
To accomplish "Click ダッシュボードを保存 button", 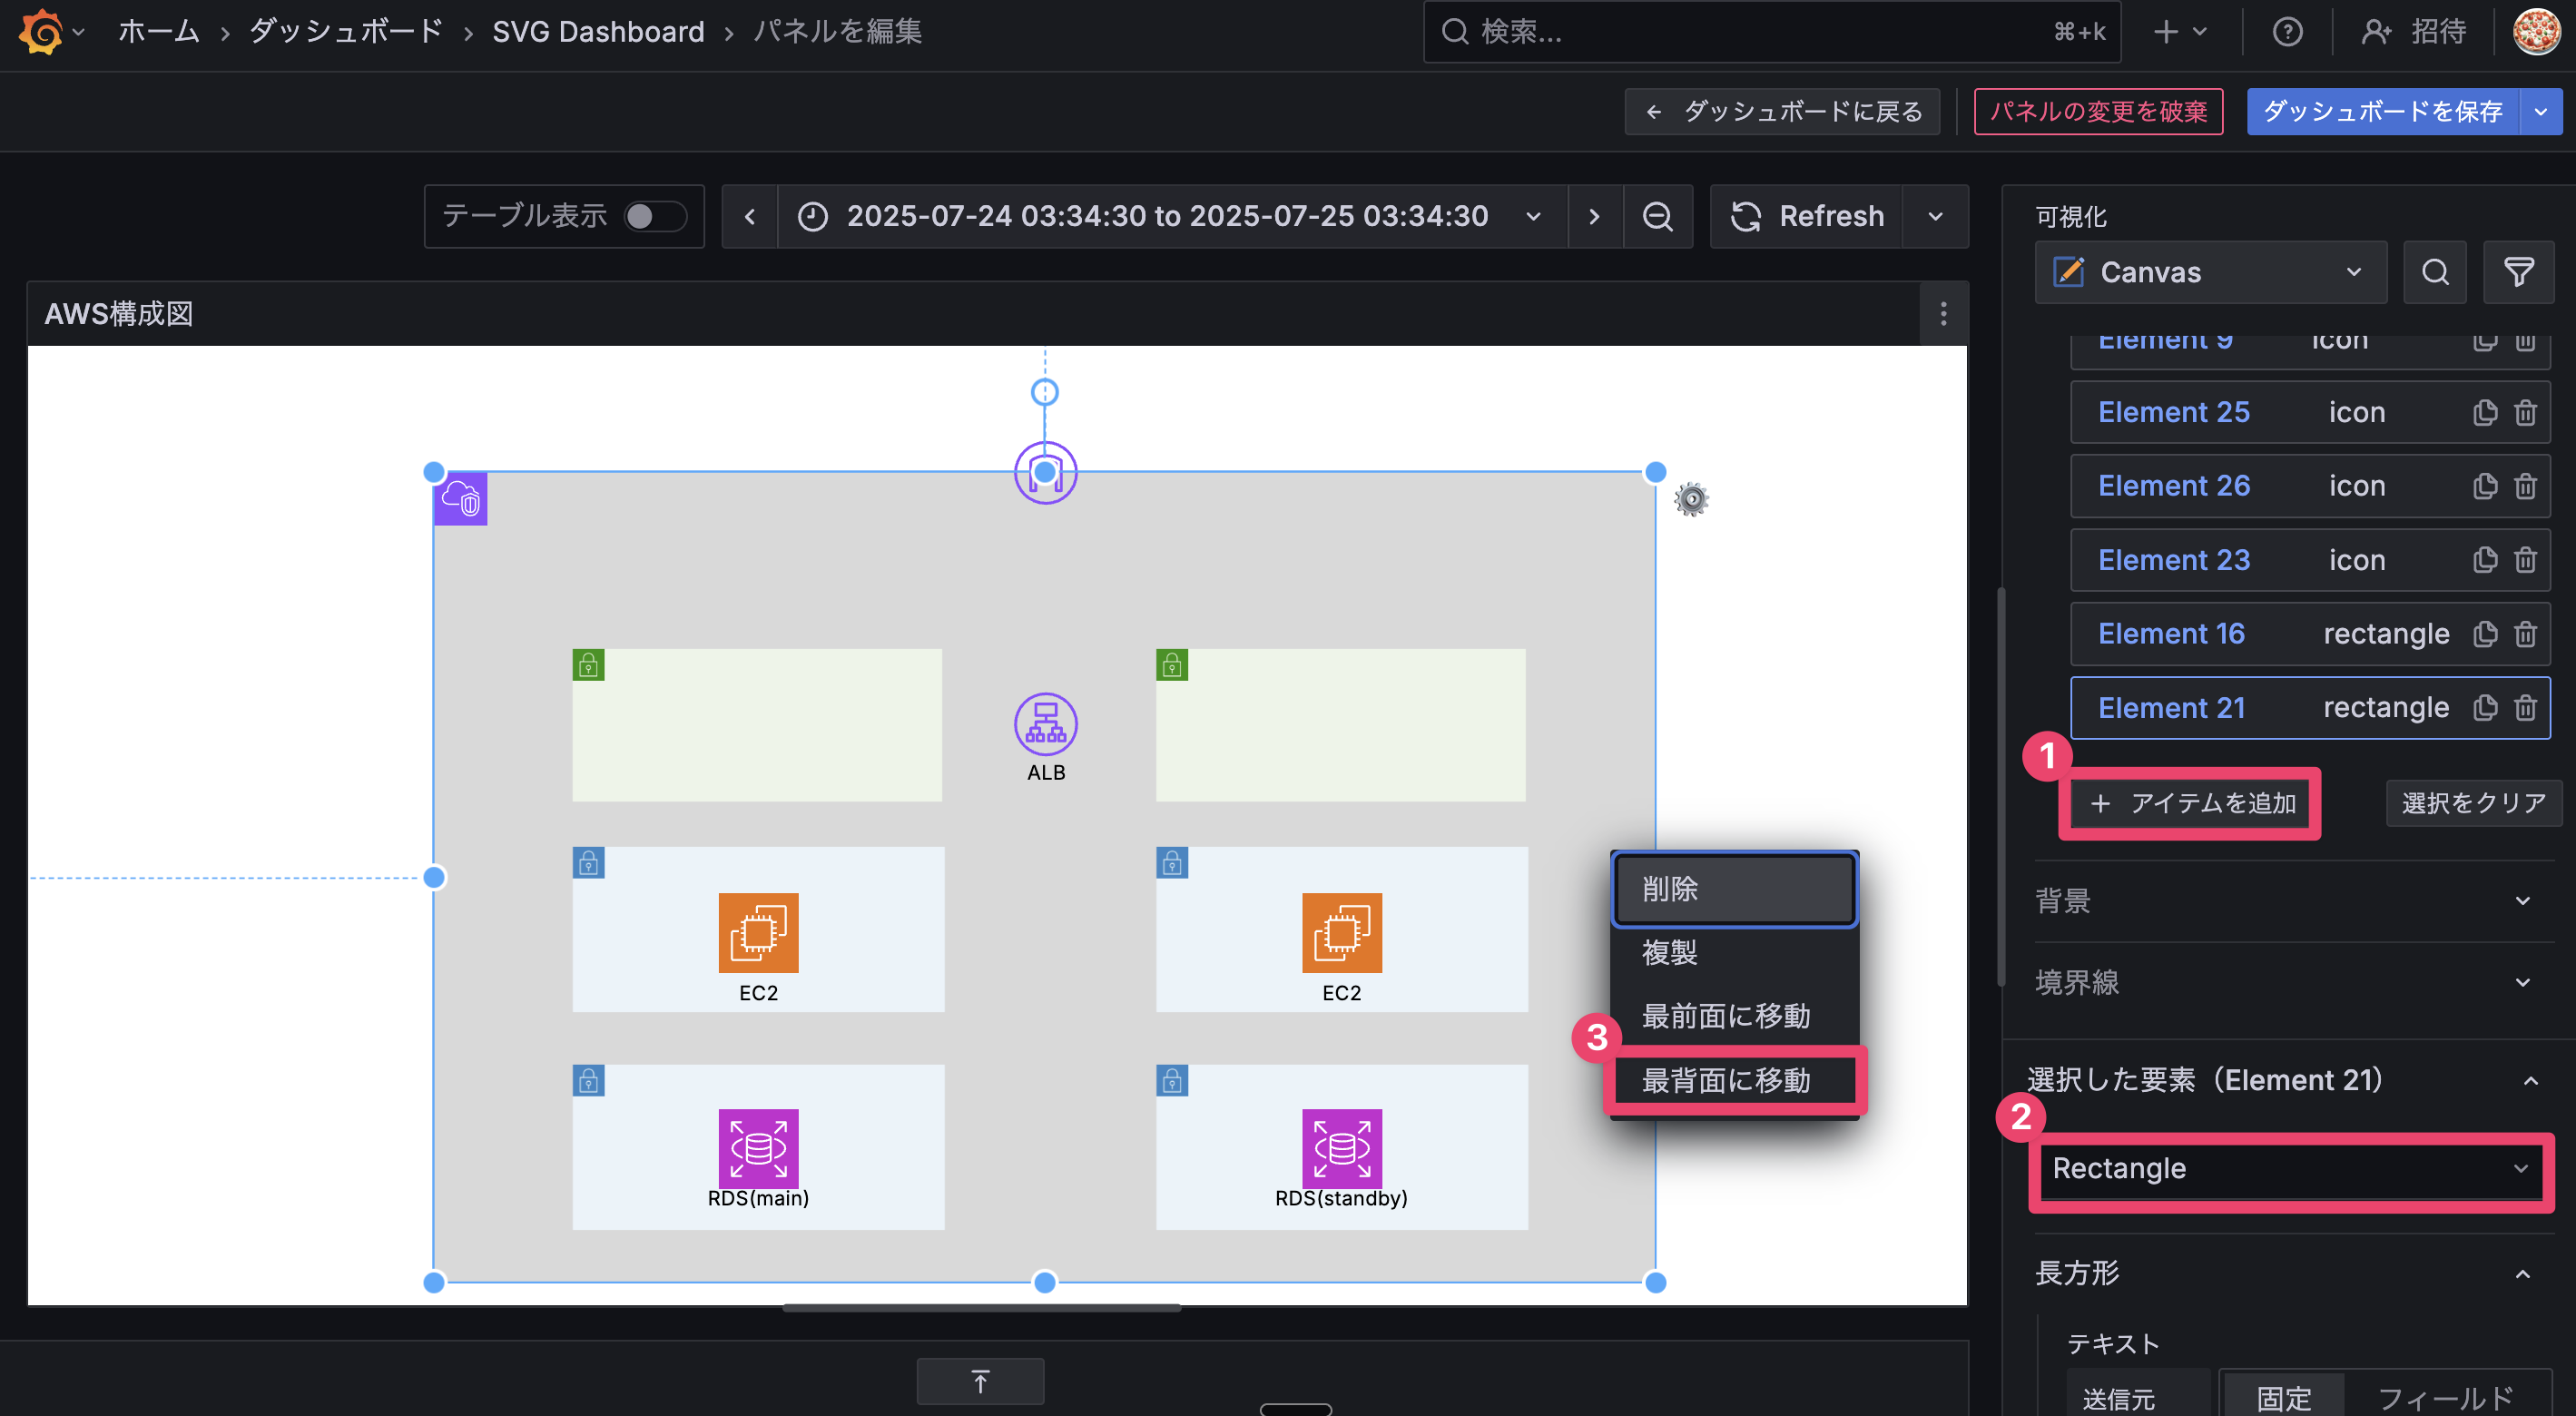I will coord(2383,111).
